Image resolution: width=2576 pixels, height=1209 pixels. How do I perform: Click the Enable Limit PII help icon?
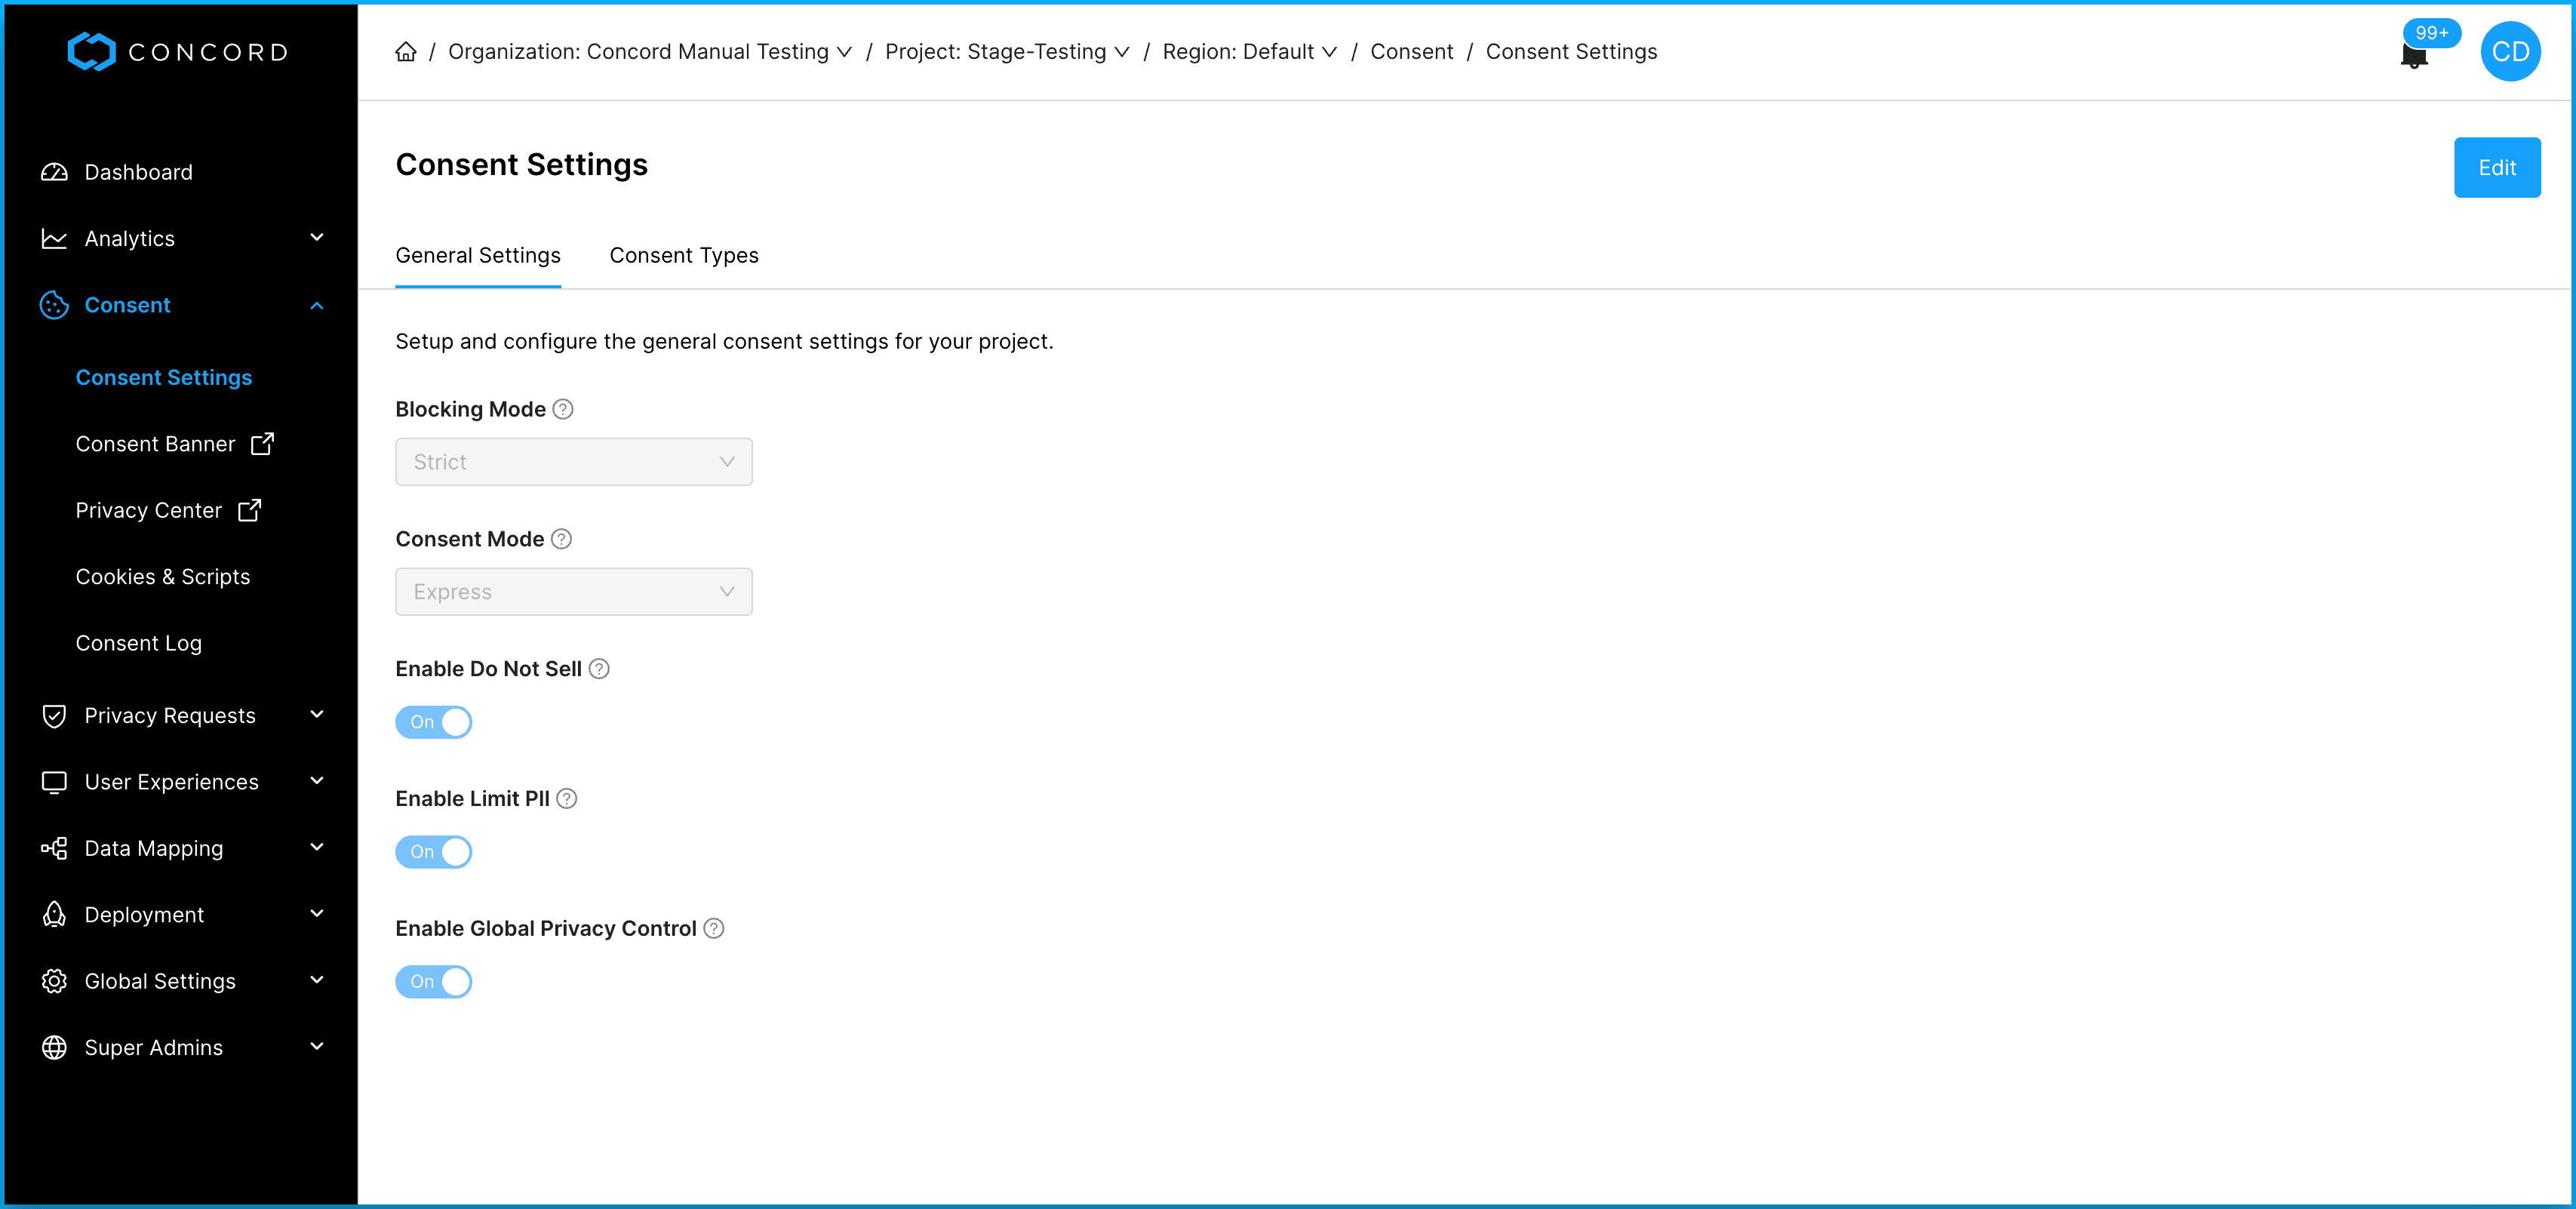point(567,798)
